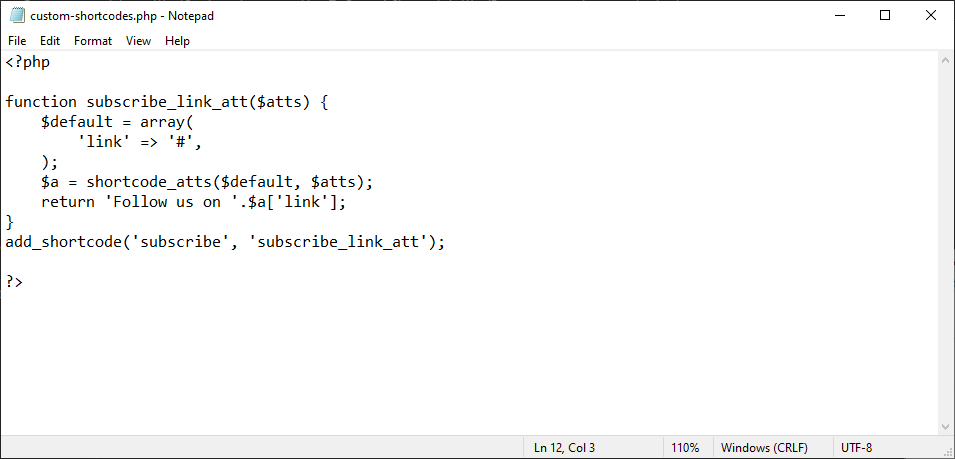Open the Help menu
955x459 pixels.
[x=177, y=41]
